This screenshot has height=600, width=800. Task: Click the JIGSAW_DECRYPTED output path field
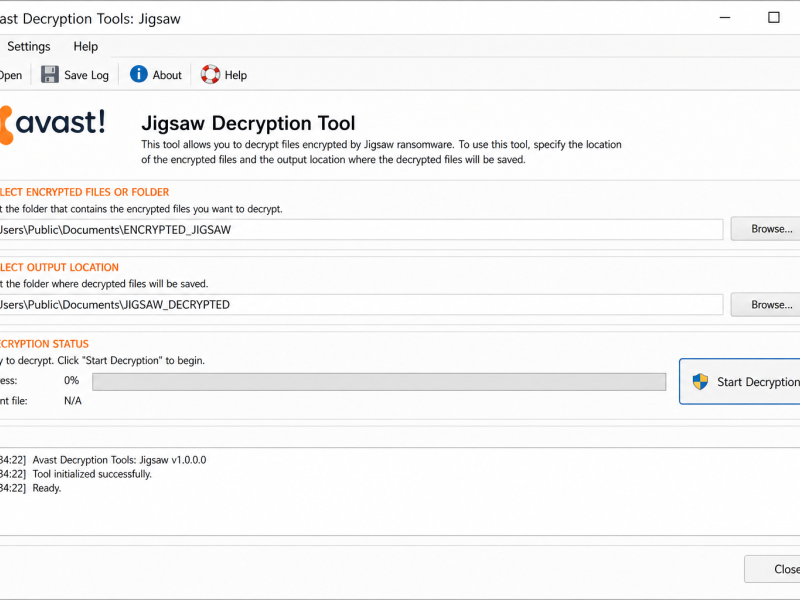tap(361, 305)
